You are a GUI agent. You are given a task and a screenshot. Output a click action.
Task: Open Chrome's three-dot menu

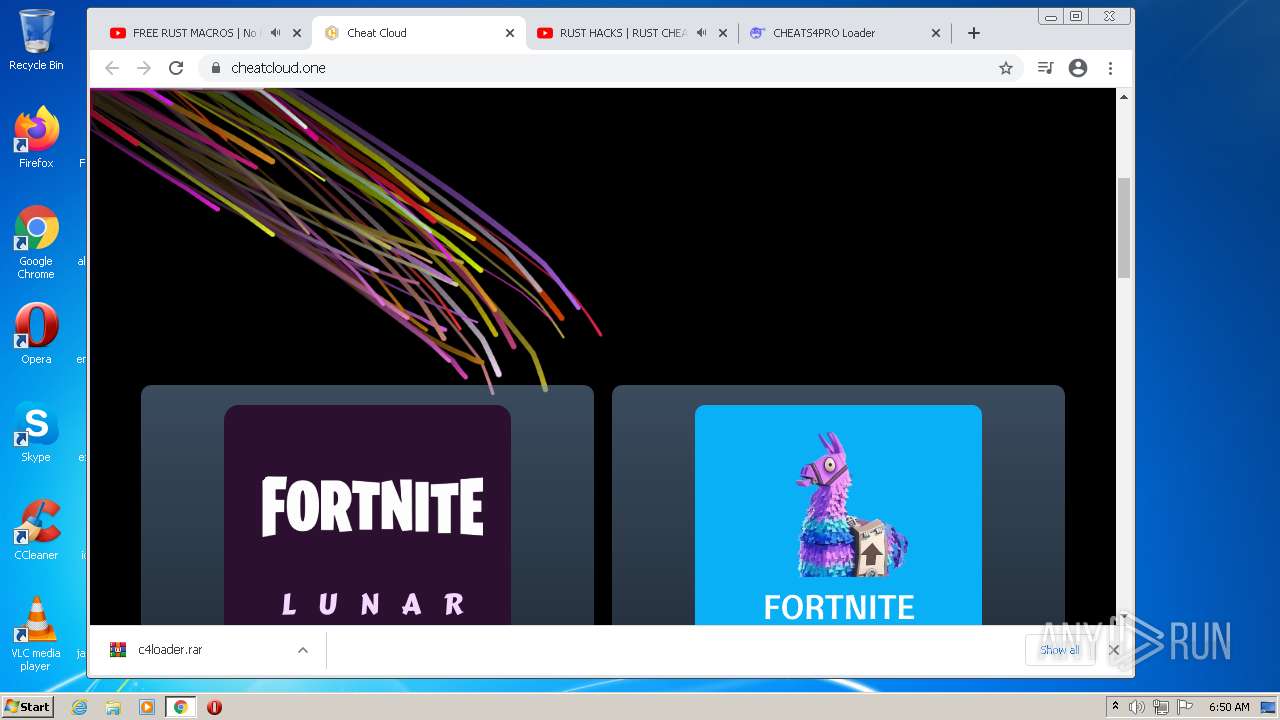click(x=1110, y=68)
